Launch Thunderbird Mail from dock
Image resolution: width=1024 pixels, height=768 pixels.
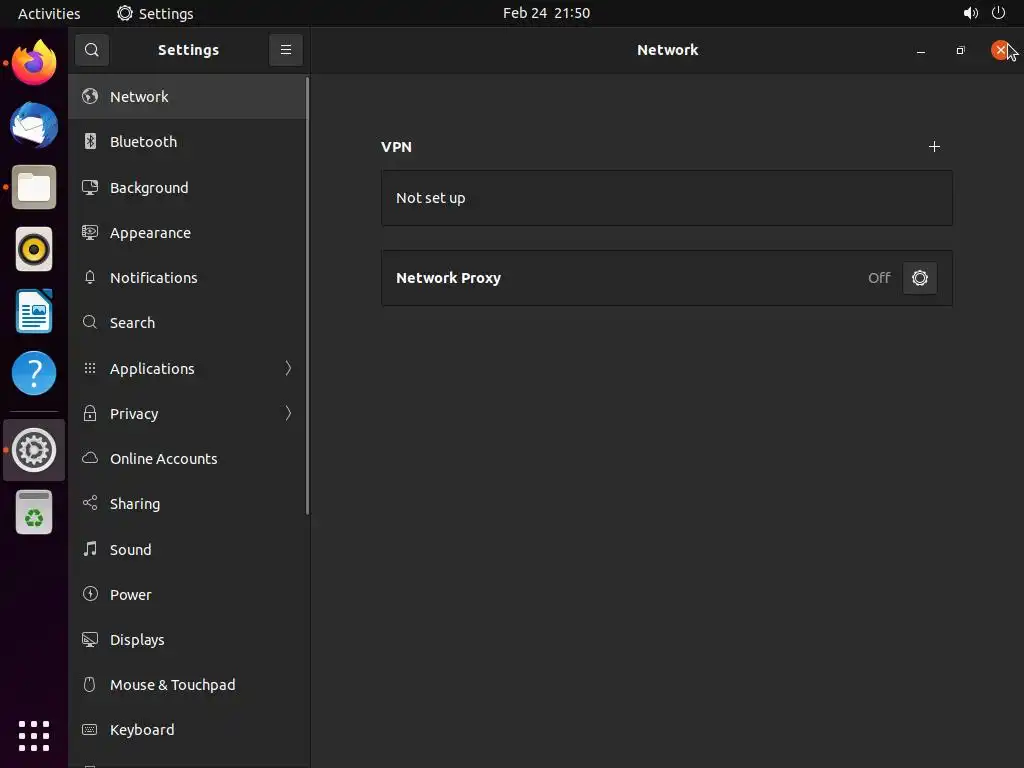[34, 126]
